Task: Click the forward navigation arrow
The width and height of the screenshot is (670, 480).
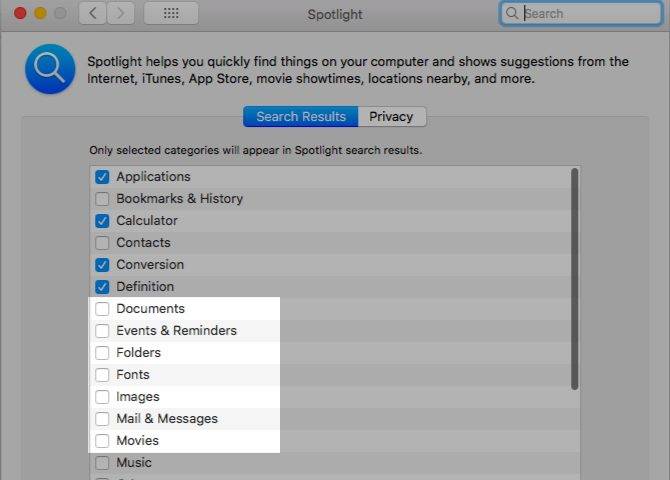Action: [x=120, y=14]
